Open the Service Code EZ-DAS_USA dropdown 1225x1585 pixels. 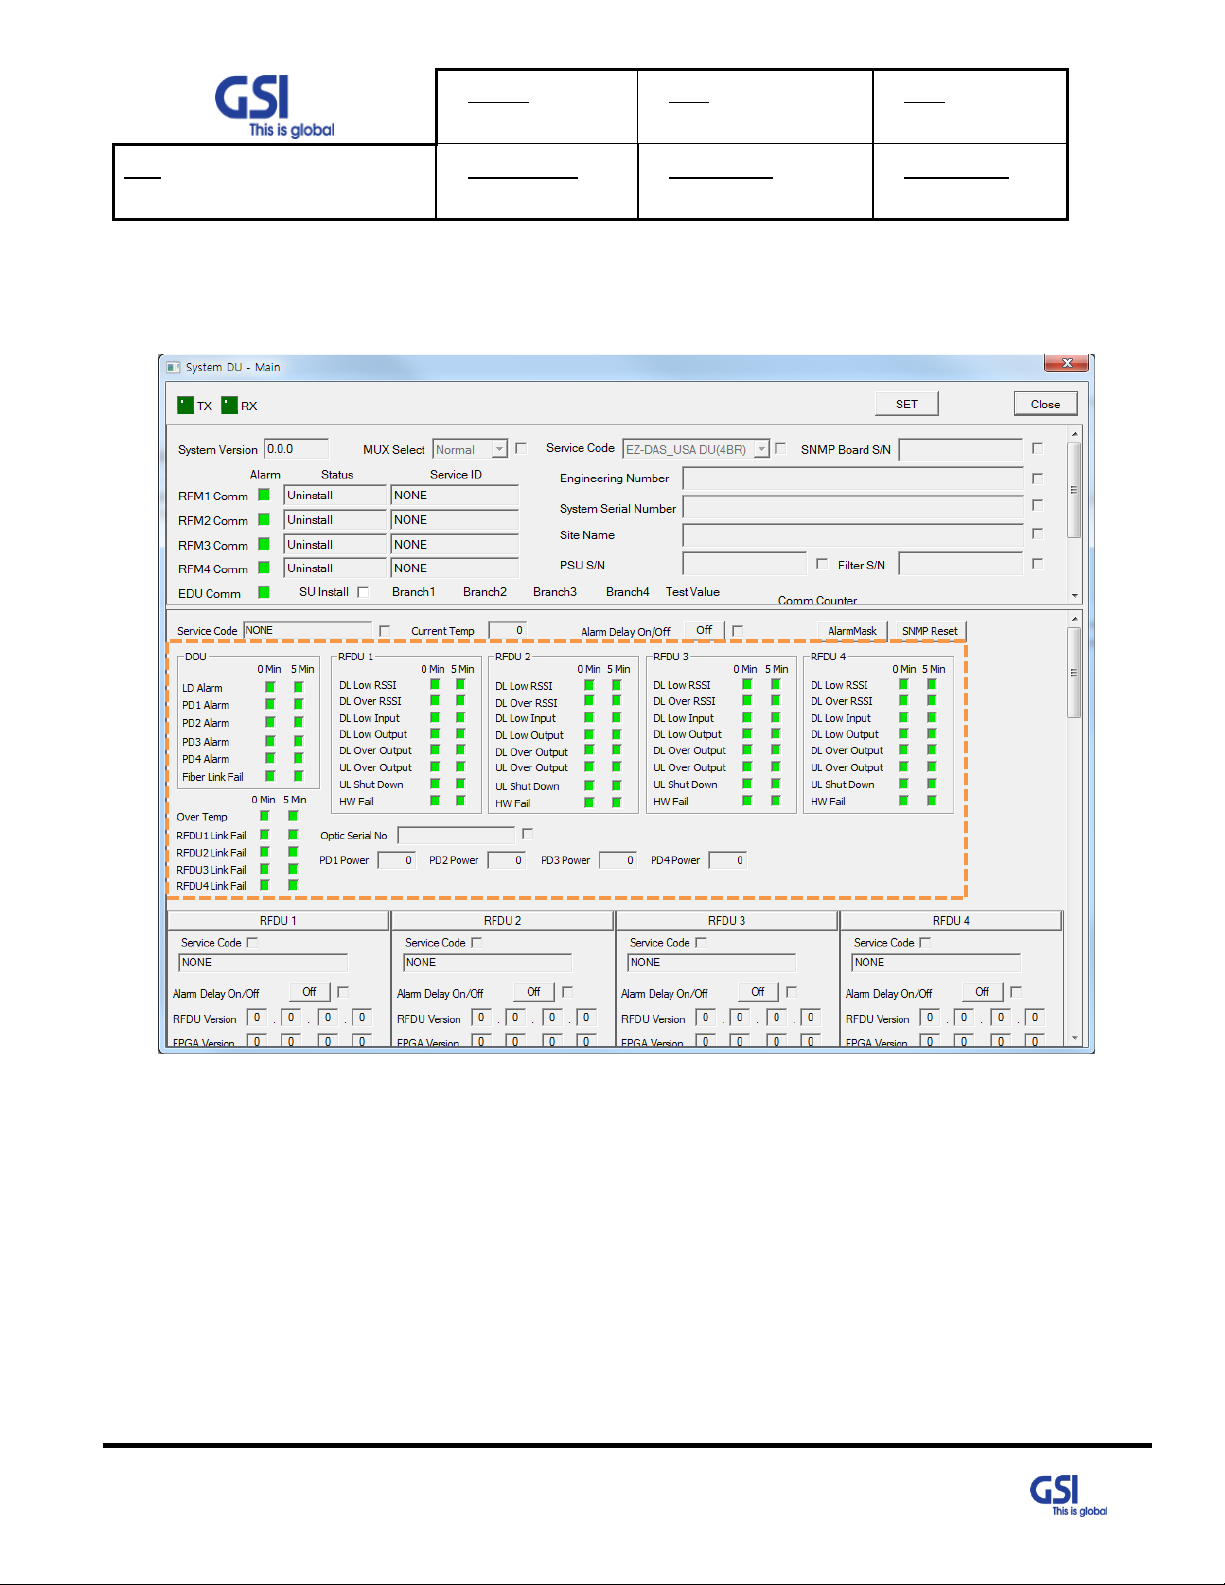point(761,450)
